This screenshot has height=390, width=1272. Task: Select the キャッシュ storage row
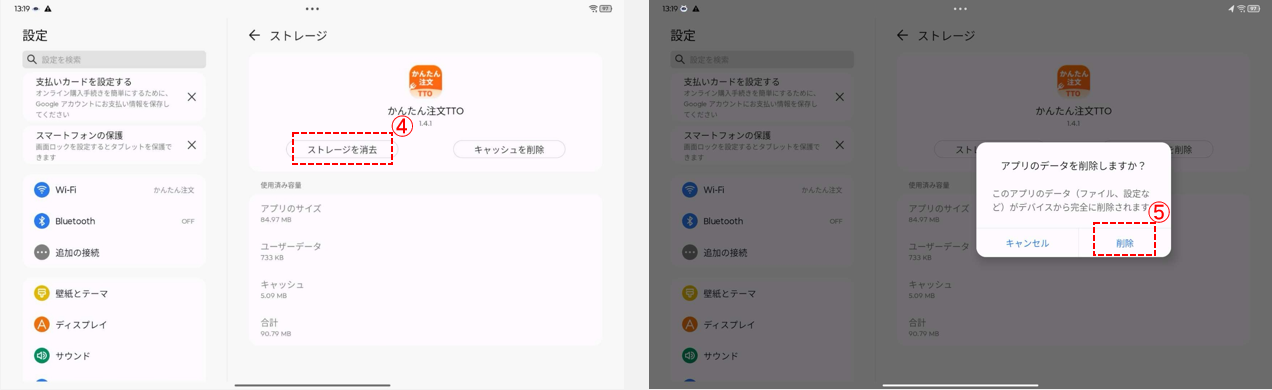pyautogui.click(x=425, y=289)
